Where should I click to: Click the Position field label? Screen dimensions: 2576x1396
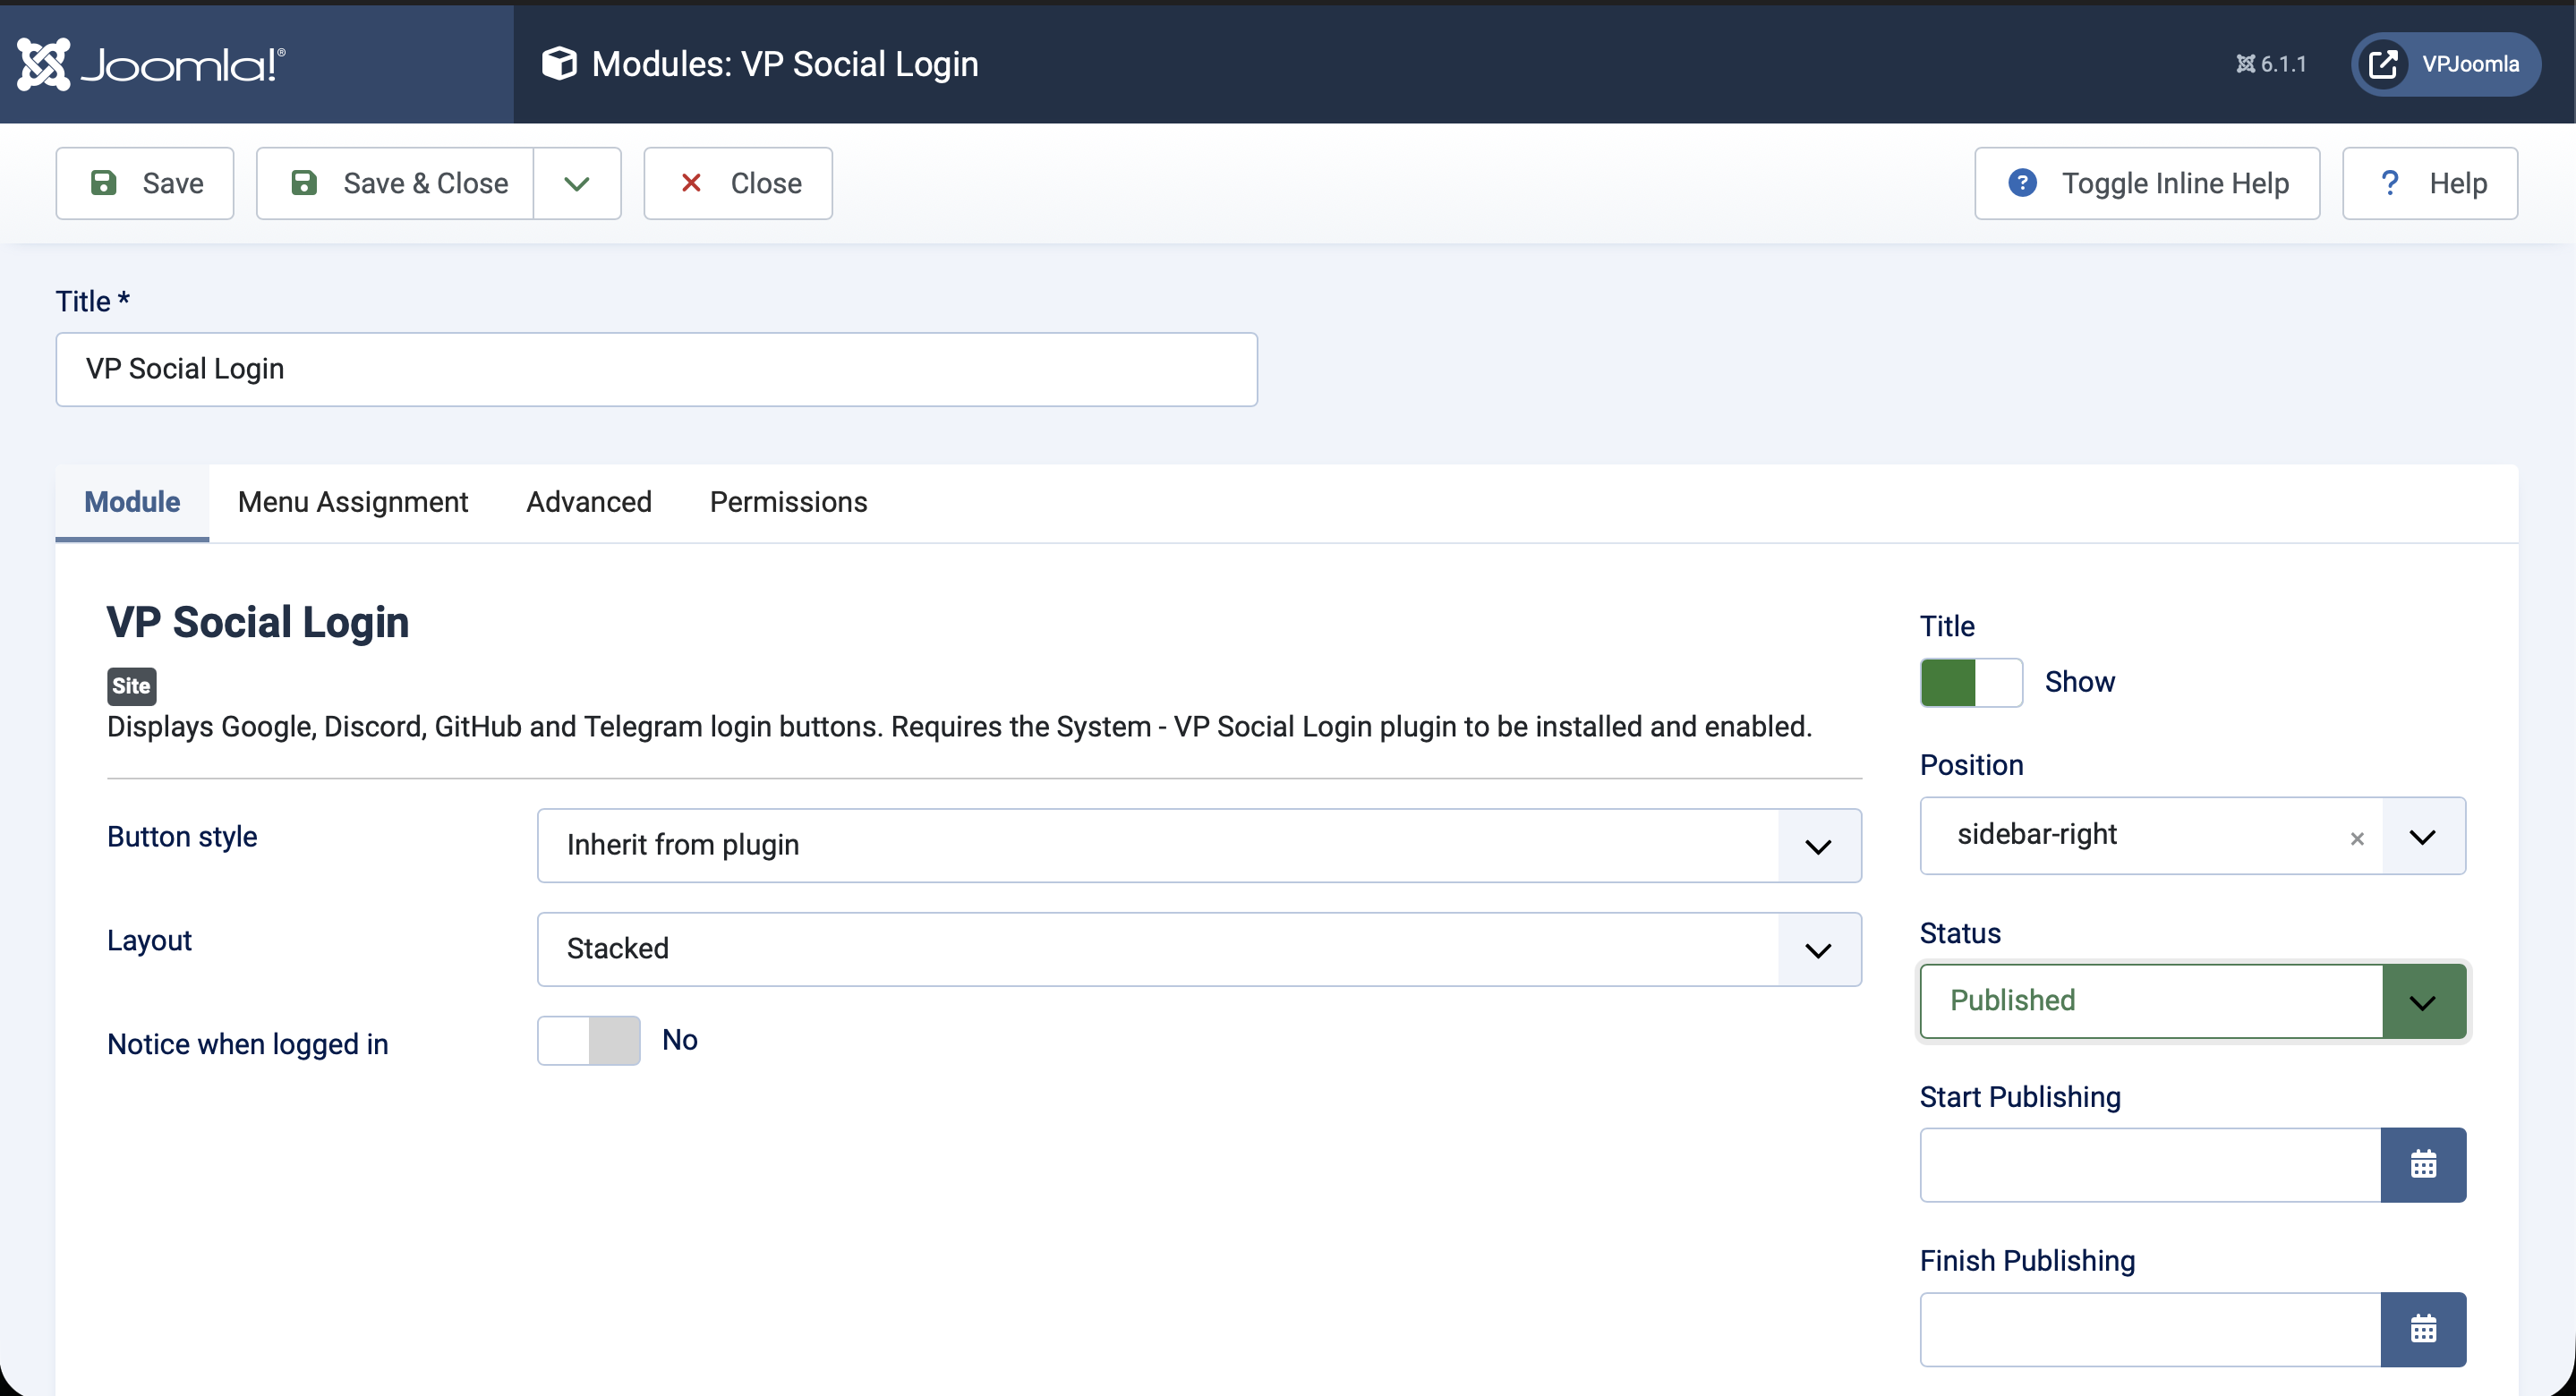tap(1971, 765)
